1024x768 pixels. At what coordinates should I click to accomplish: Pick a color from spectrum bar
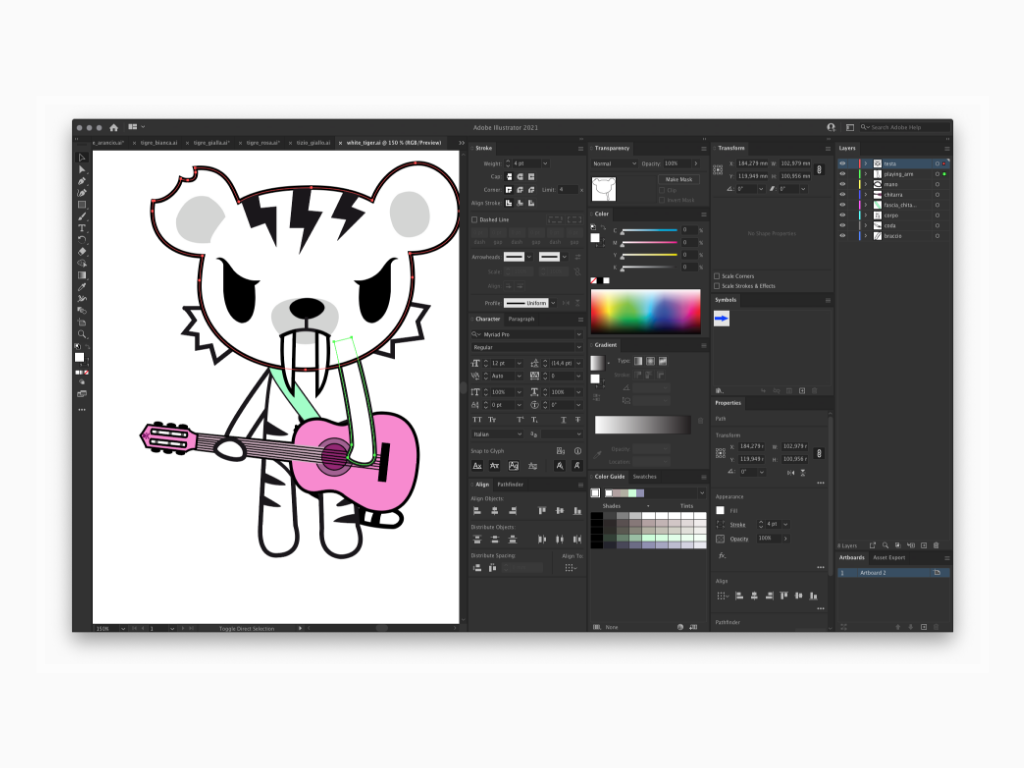645,312
